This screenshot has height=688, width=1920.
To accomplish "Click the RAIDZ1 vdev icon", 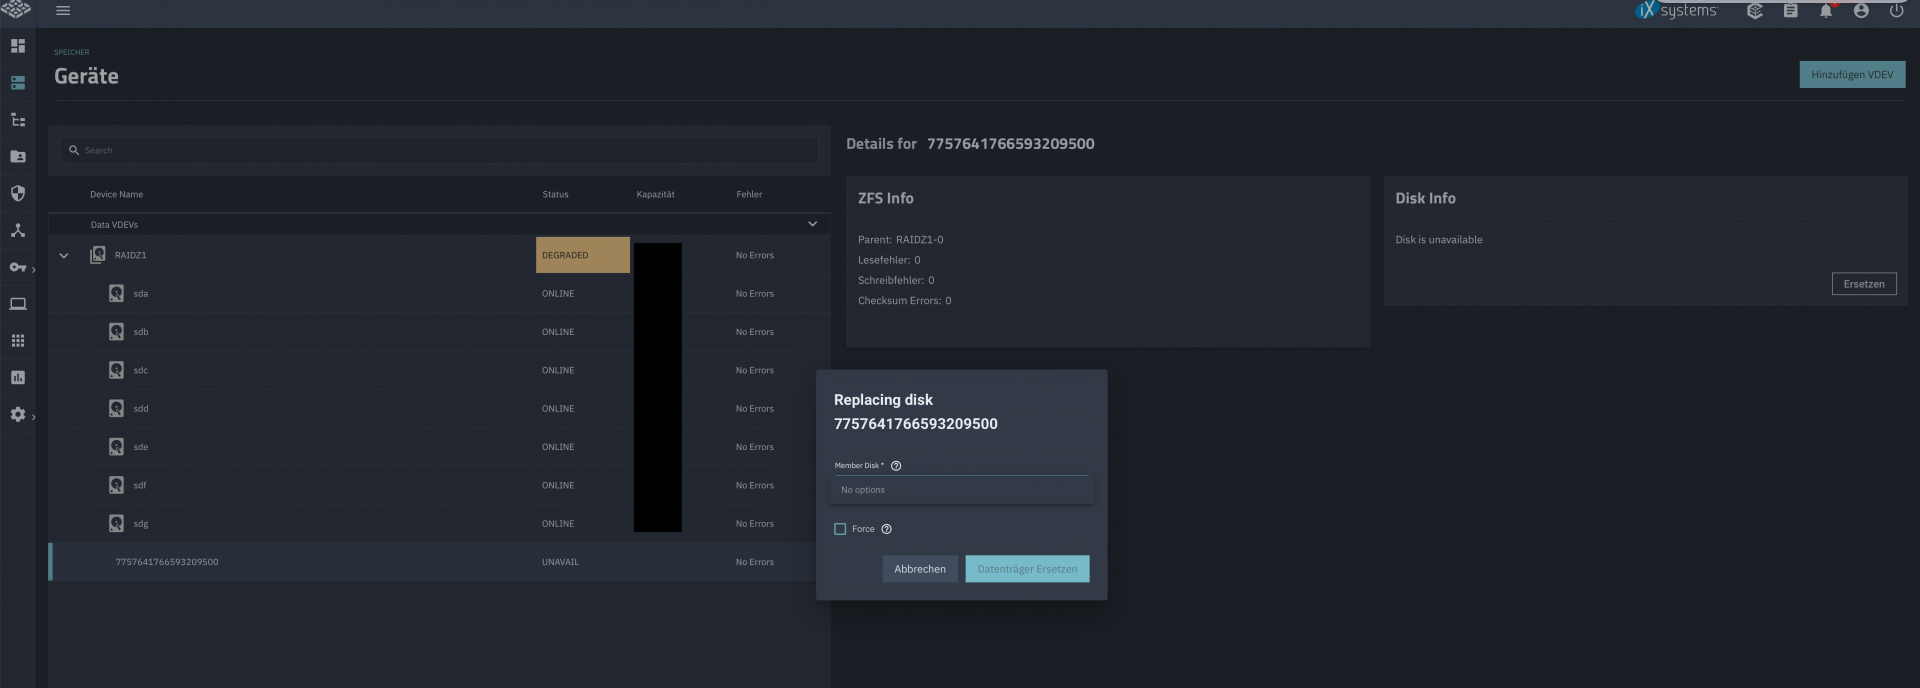I will point(97,255).
